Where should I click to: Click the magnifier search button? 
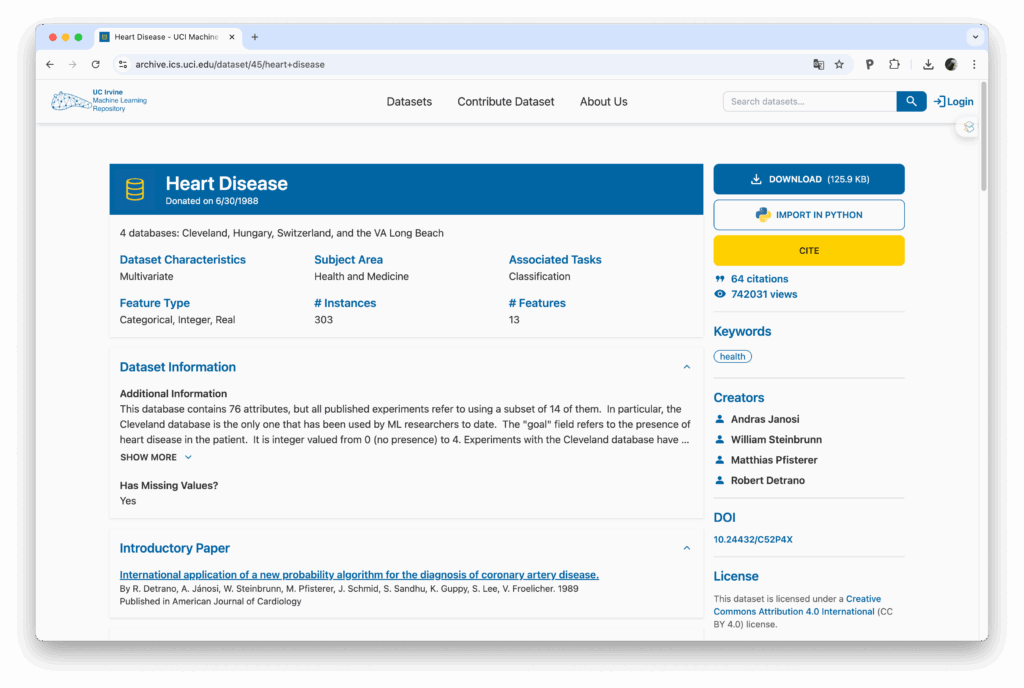[911, 101]
